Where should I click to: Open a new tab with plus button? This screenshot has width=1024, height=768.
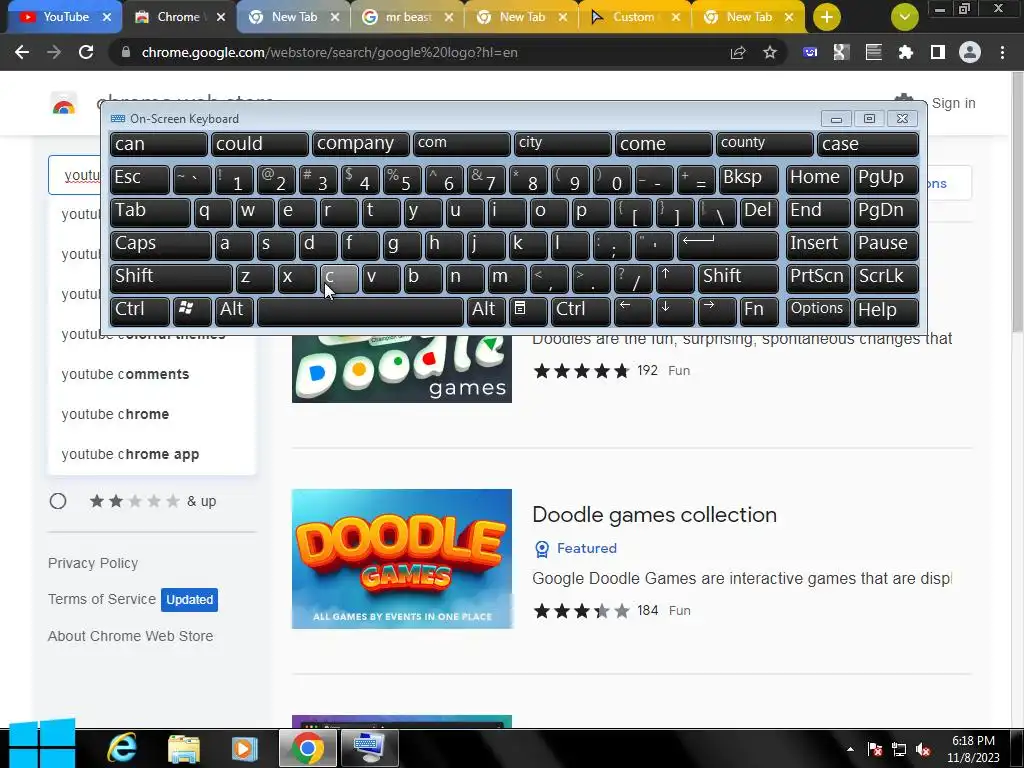coord(827,17)
